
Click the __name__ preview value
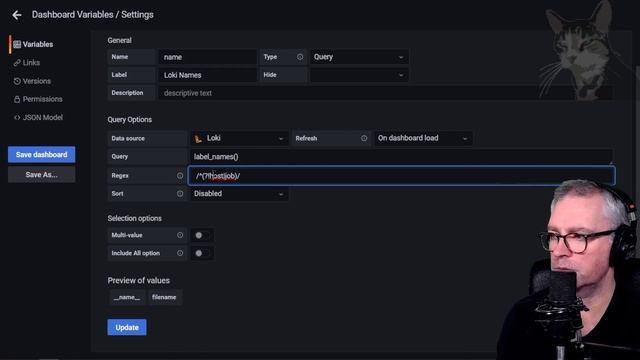pos(127,297)
